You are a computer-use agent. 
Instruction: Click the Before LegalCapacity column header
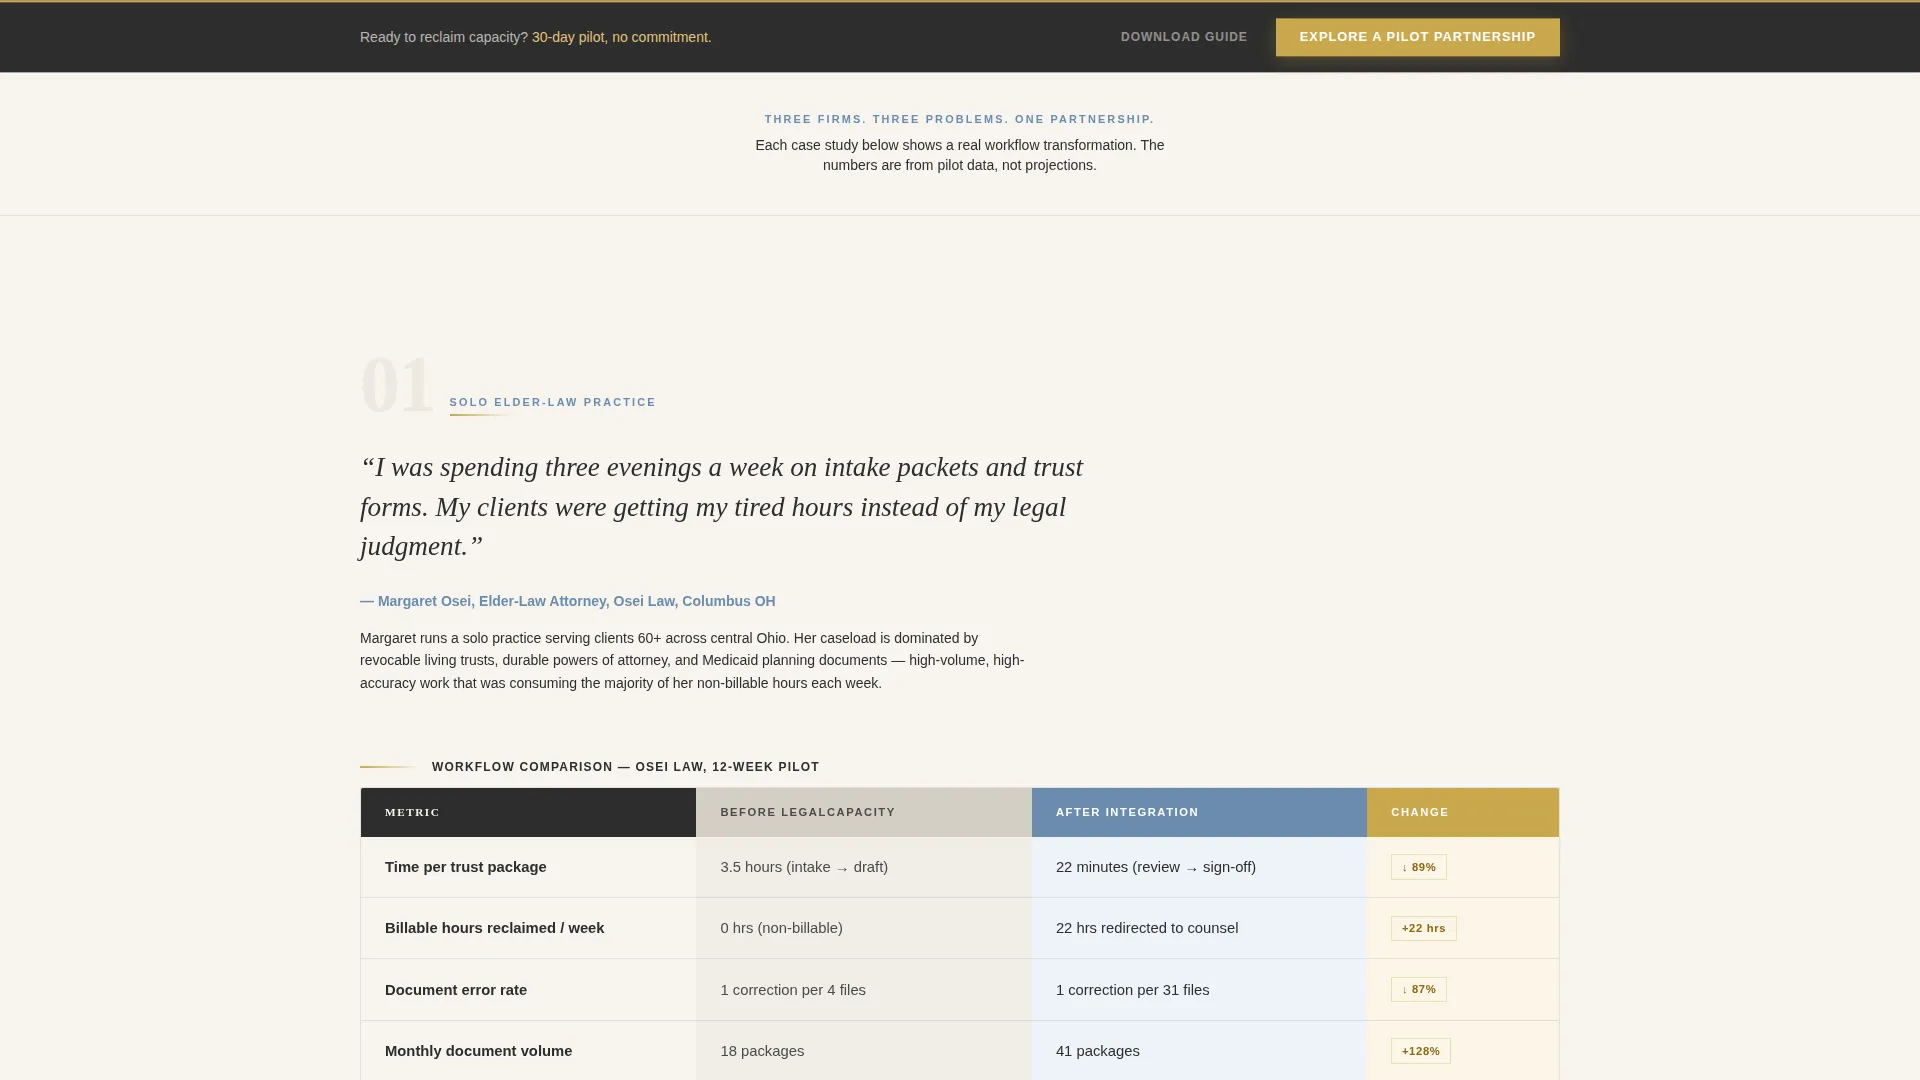pyautogui.click(x=863, y=812)
